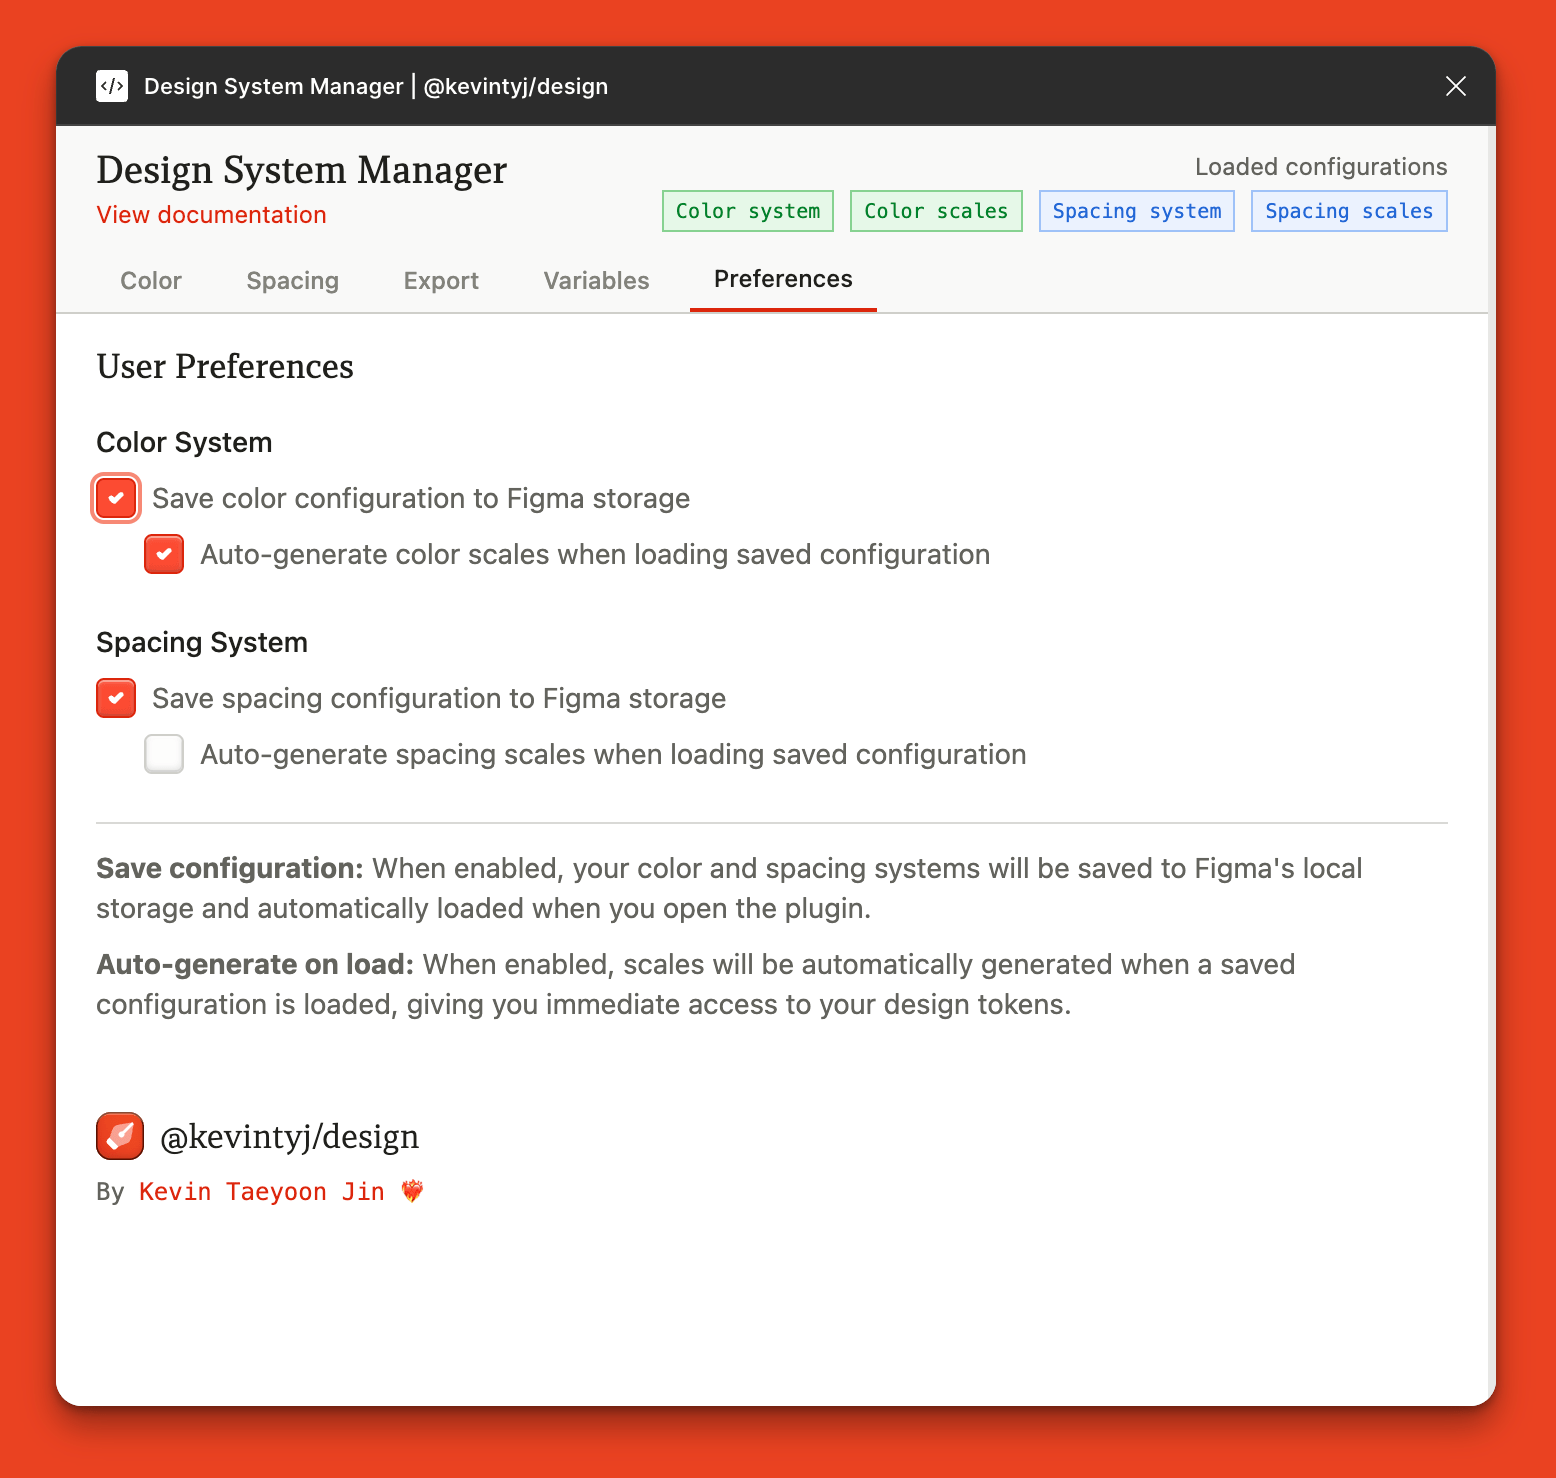This screenshot has height=1478, width=1556.
Task: Click the code icon in the title bar
Action: [112, 86]
